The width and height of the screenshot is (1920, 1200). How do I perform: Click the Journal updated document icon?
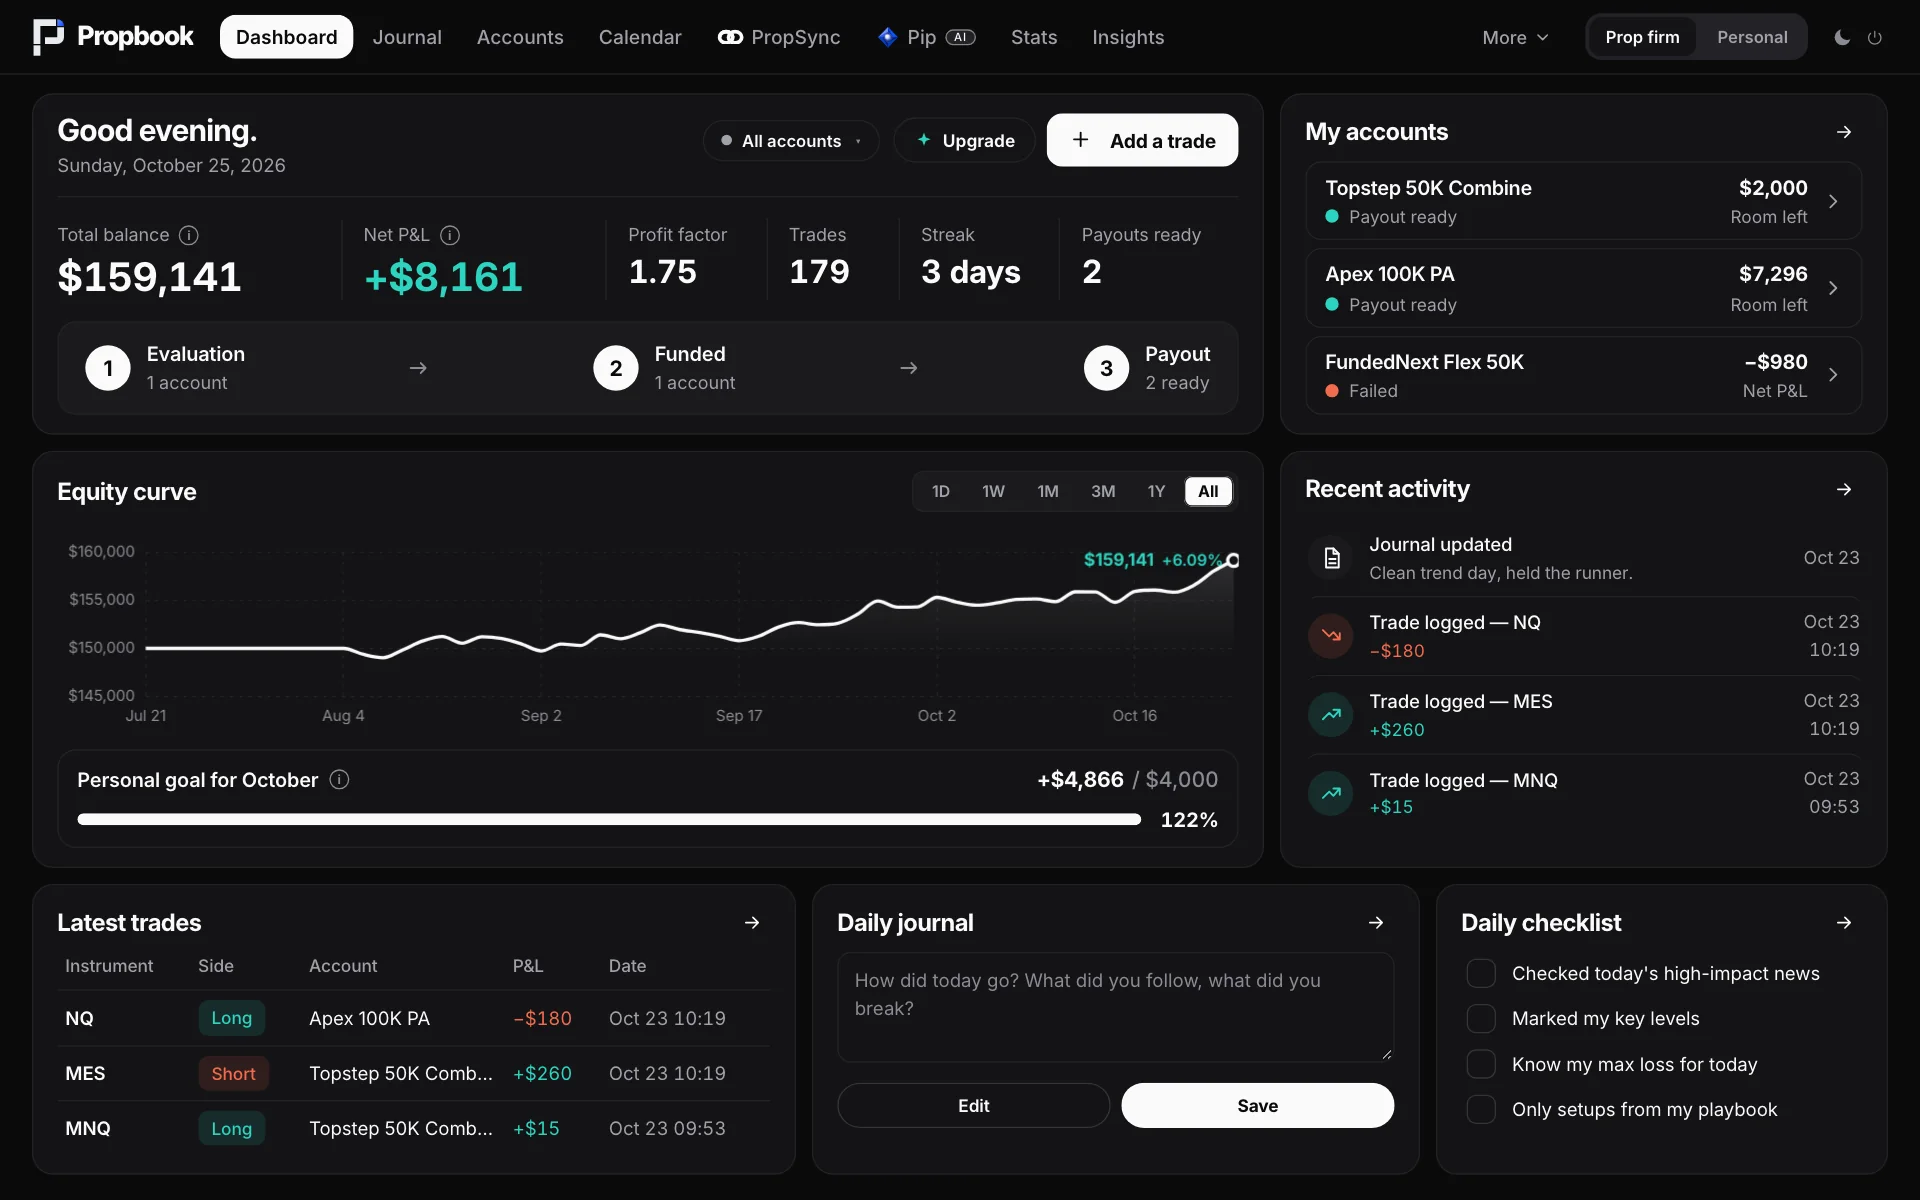pos(1331,558)
